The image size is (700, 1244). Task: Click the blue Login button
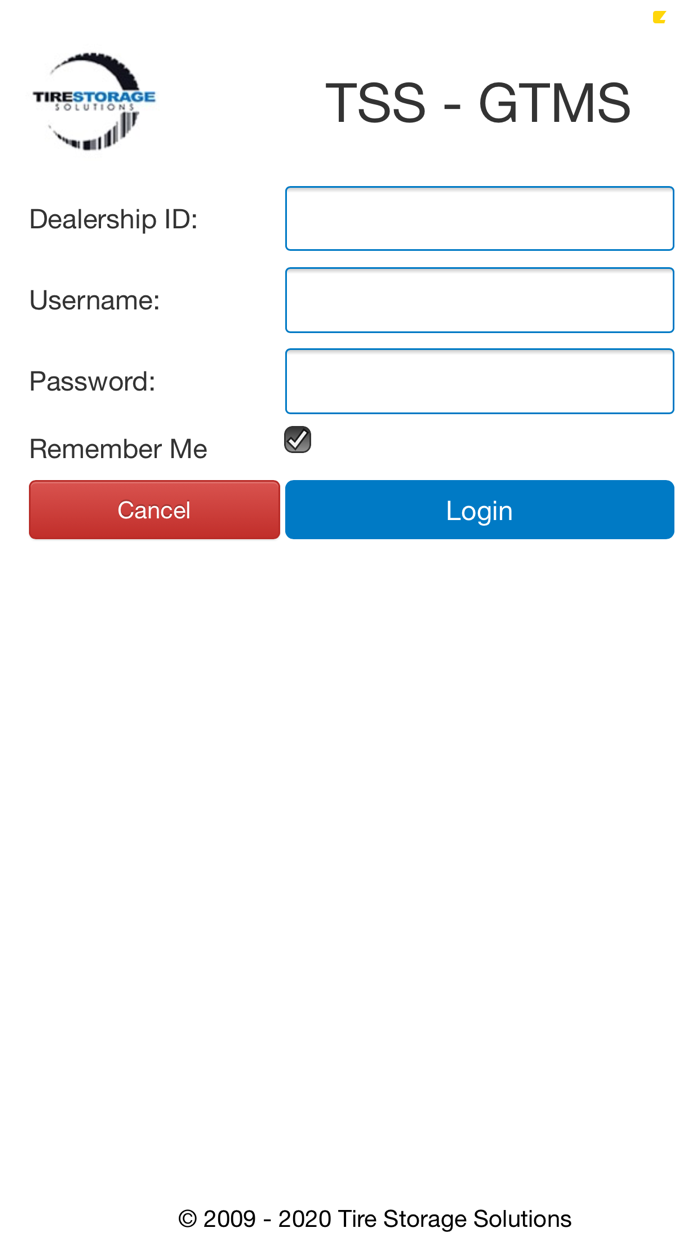tap(480, 509)
